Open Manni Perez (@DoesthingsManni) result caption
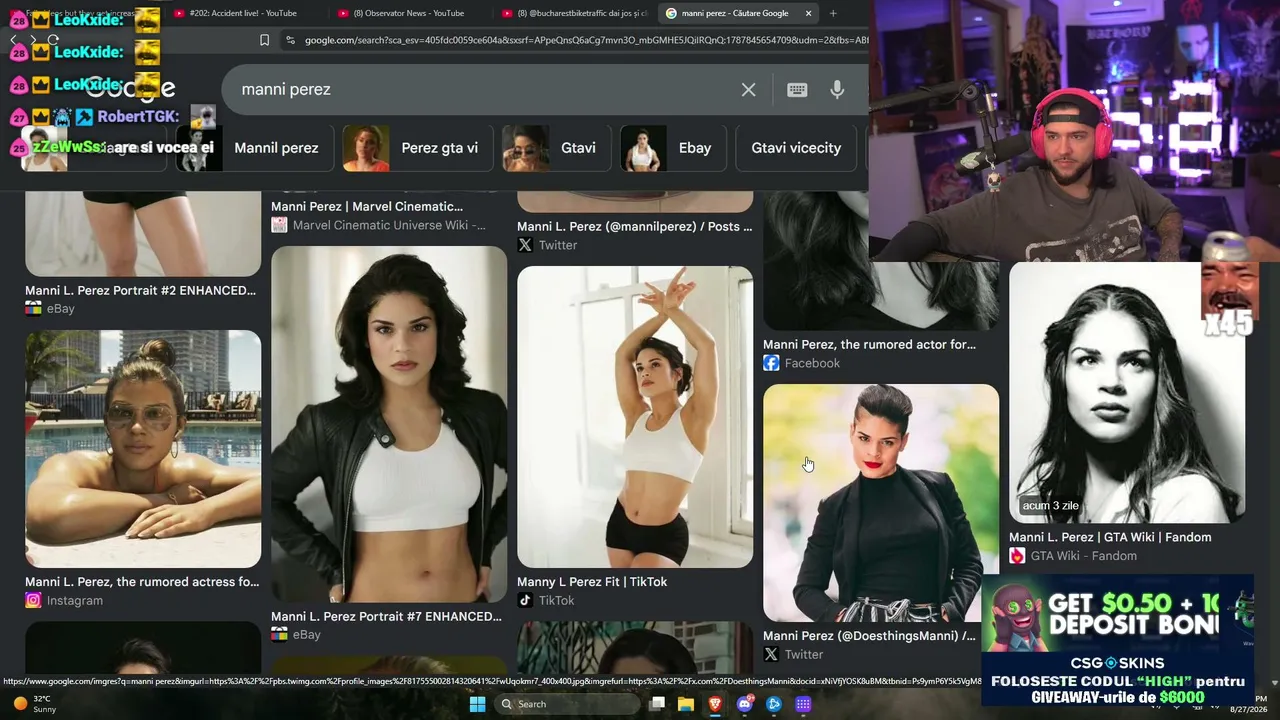Viewport: 1280px width, 720px height. click(870, 635)
